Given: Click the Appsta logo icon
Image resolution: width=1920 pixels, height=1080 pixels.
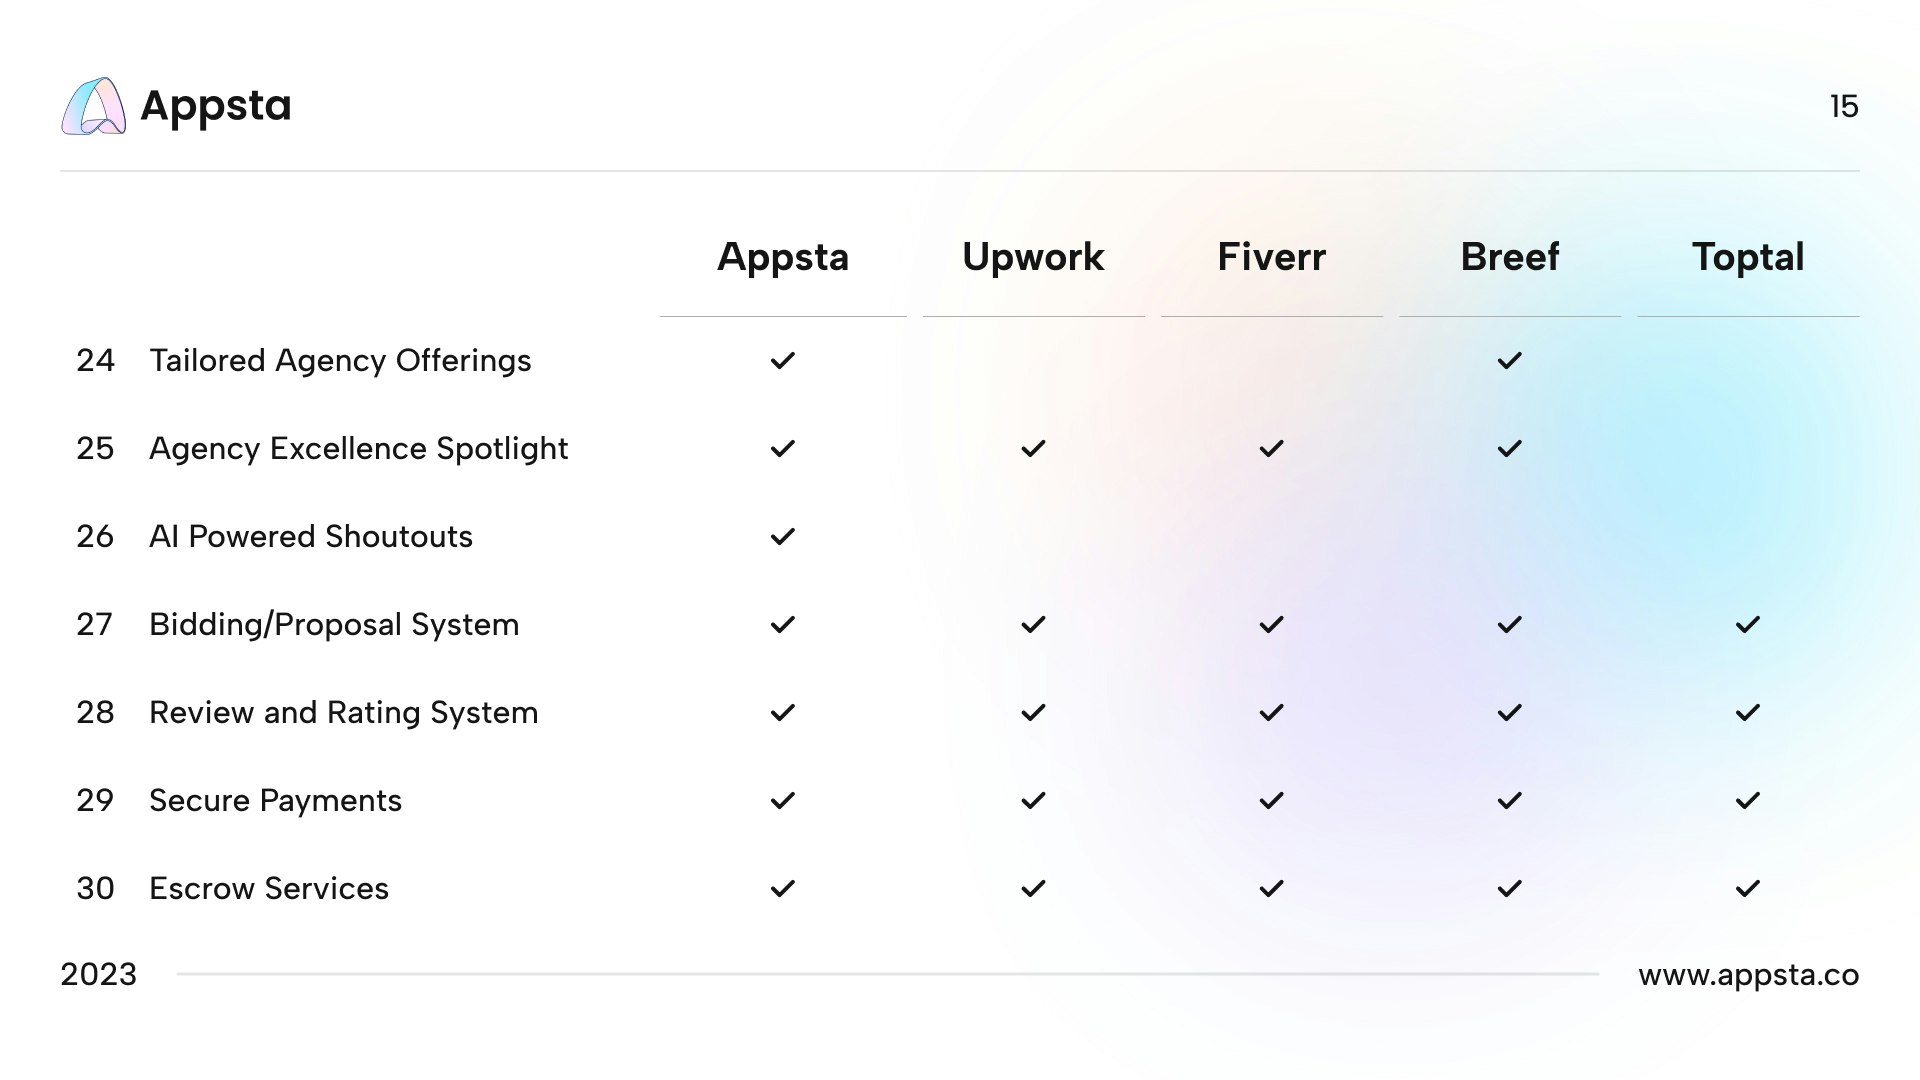Looking at the screenshot, I should pyautogui.click(x=94, y=106).
